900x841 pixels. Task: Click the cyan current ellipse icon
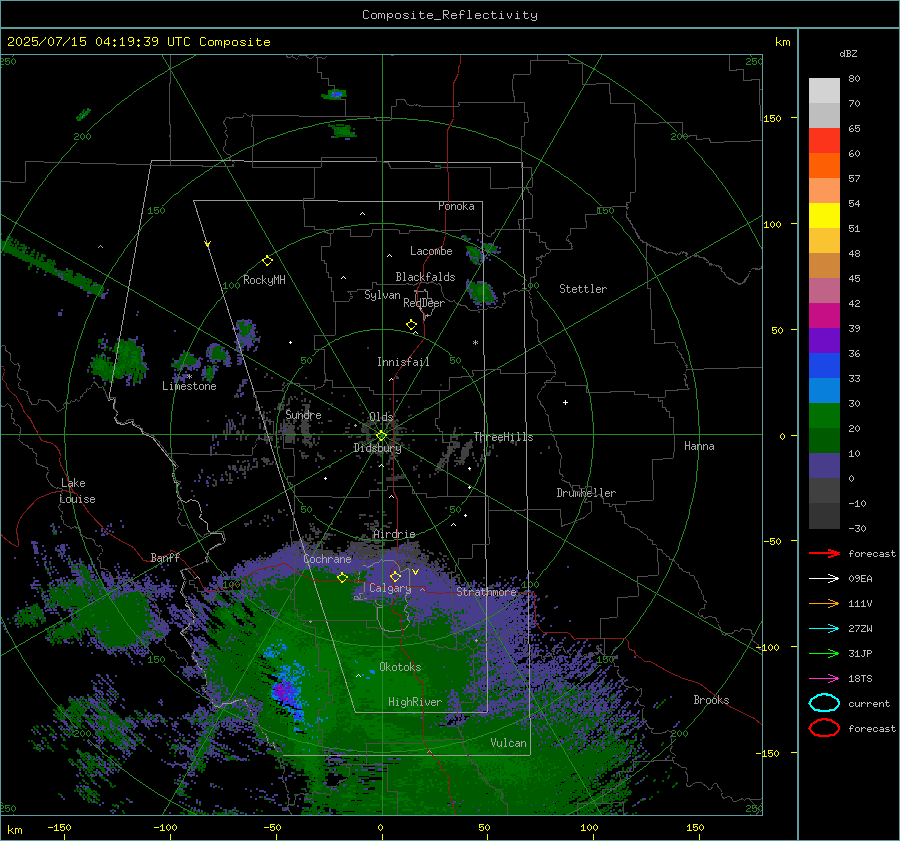(x=824, y=703)
